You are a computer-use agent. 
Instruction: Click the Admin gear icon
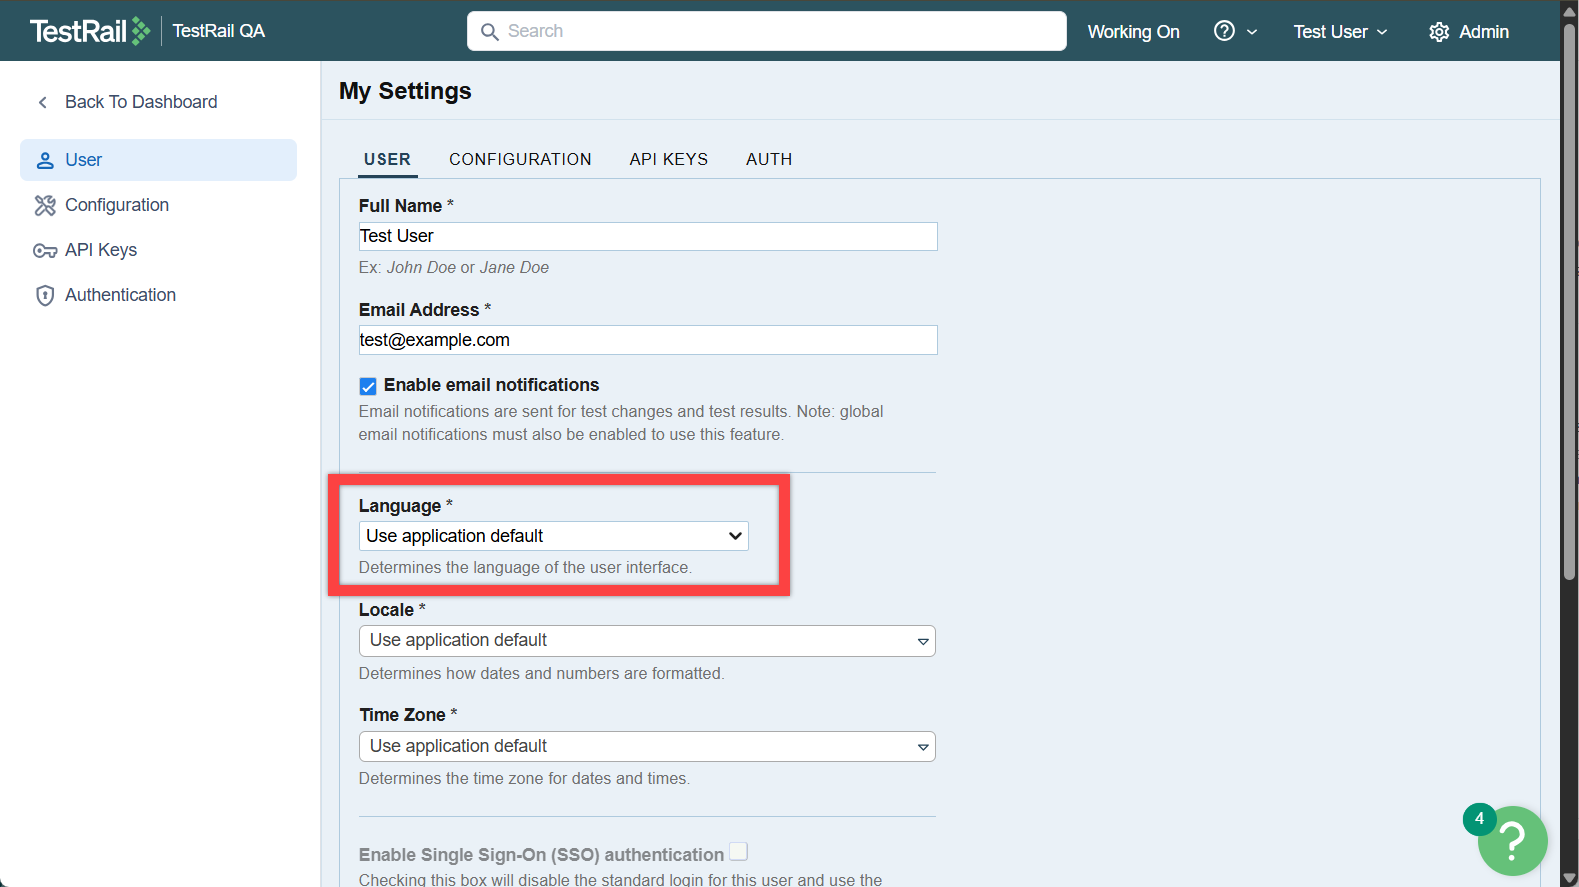coord(1438,32)
